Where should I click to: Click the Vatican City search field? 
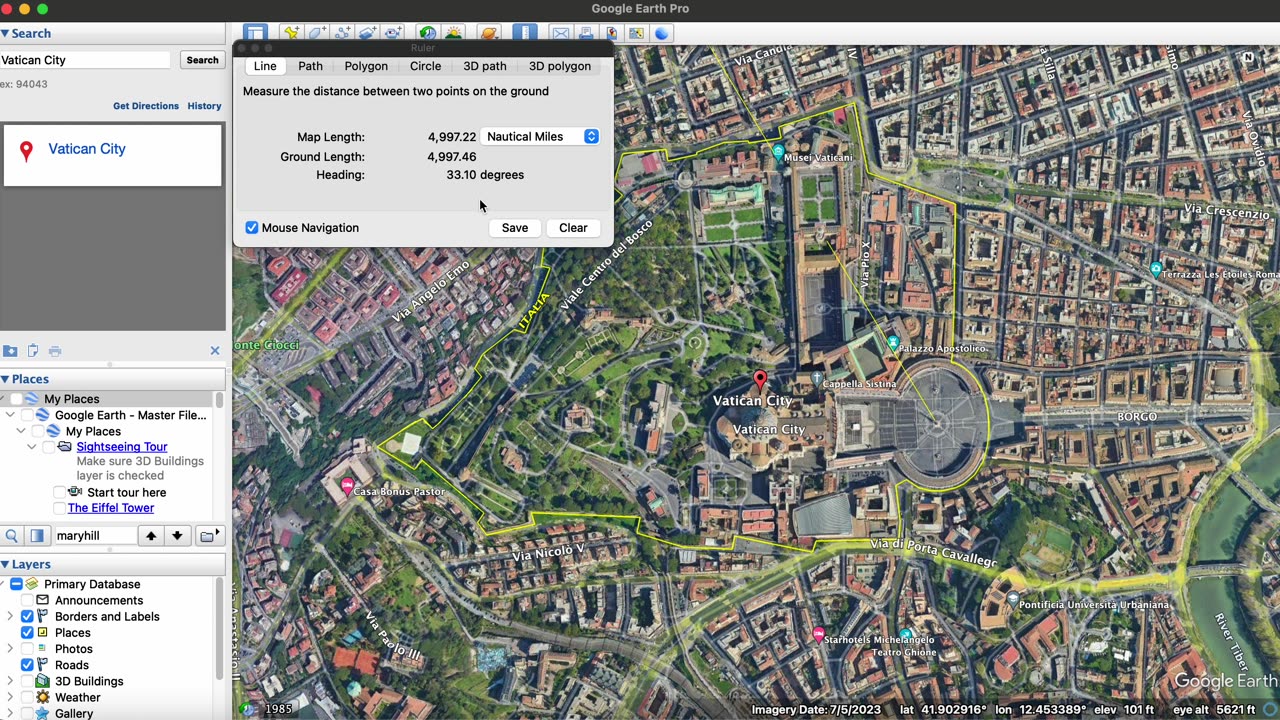tap(86, 60)
